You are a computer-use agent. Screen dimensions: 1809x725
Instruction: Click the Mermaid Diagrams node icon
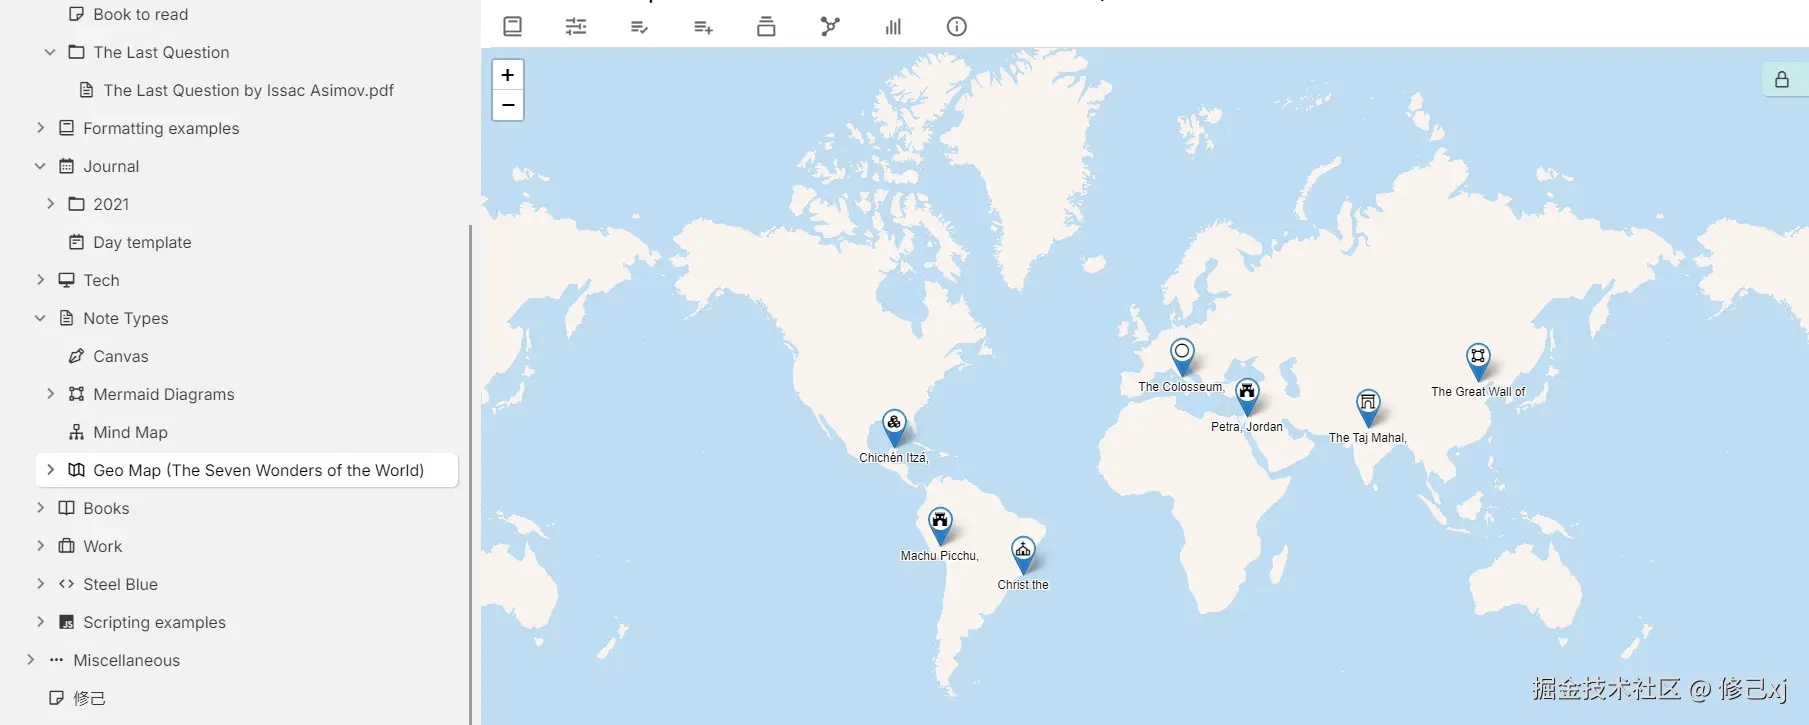click(76, 394)
